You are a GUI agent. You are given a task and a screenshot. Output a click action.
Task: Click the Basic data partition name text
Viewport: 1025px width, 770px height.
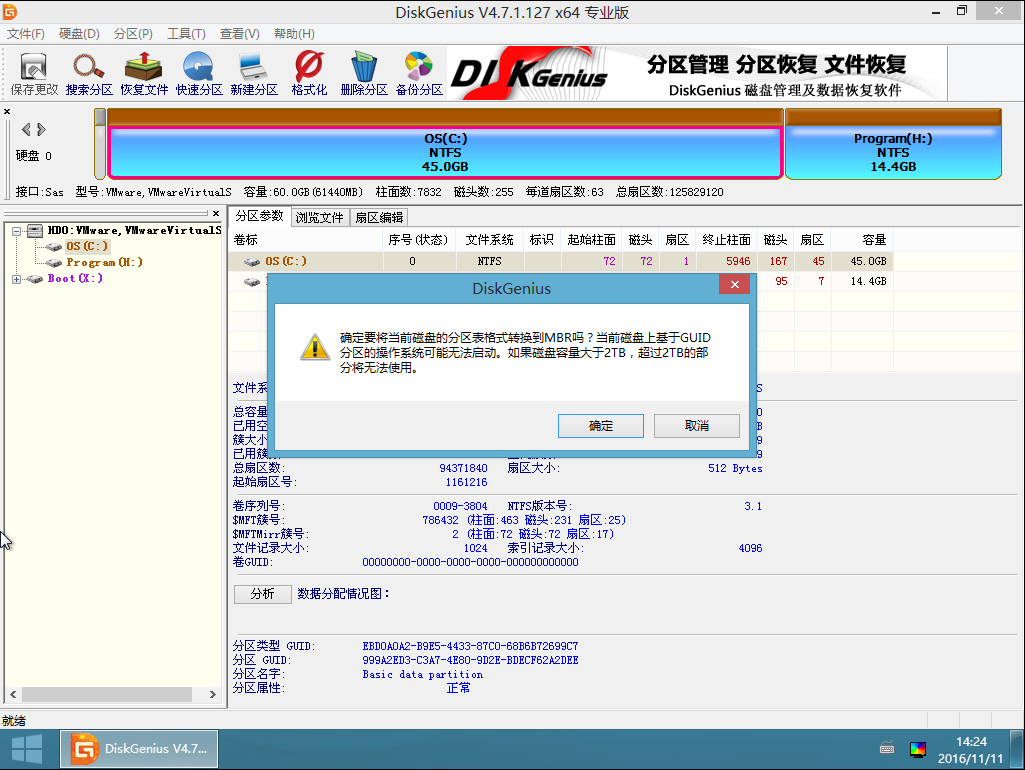point(423,675)
